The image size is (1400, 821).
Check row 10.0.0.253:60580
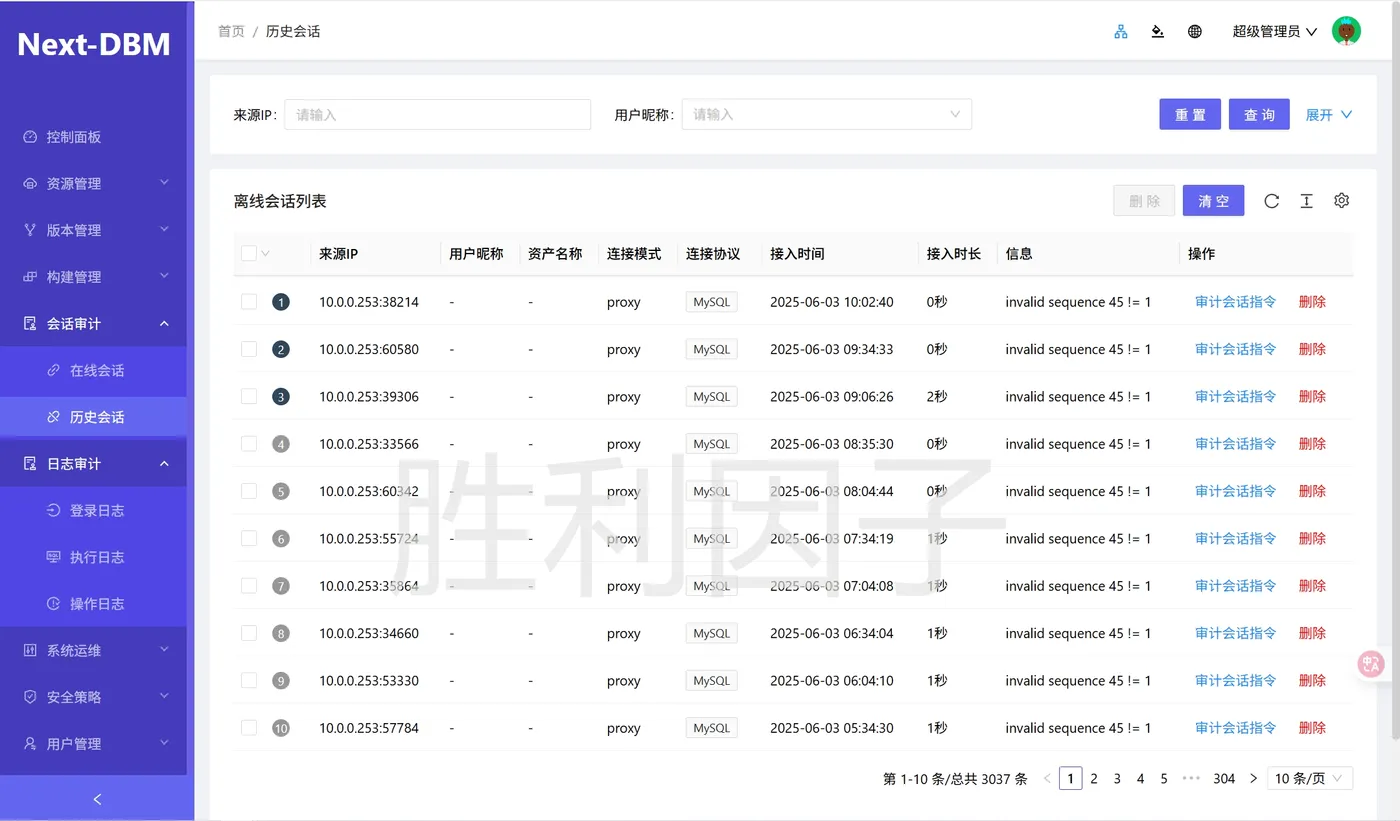tap(249, 349)
